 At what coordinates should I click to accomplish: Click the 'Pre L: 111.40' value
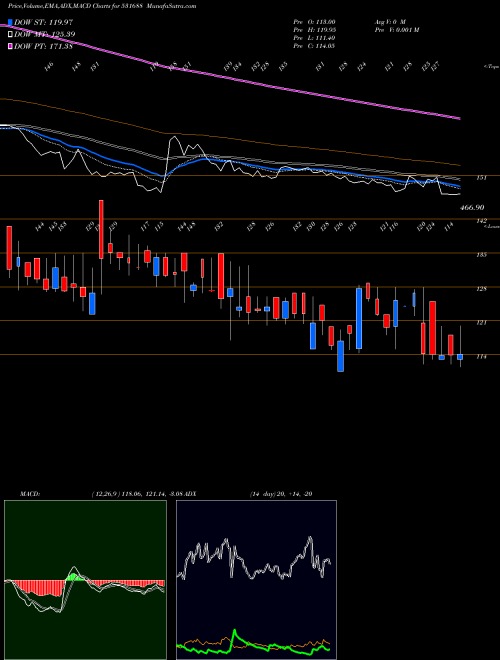314,38
